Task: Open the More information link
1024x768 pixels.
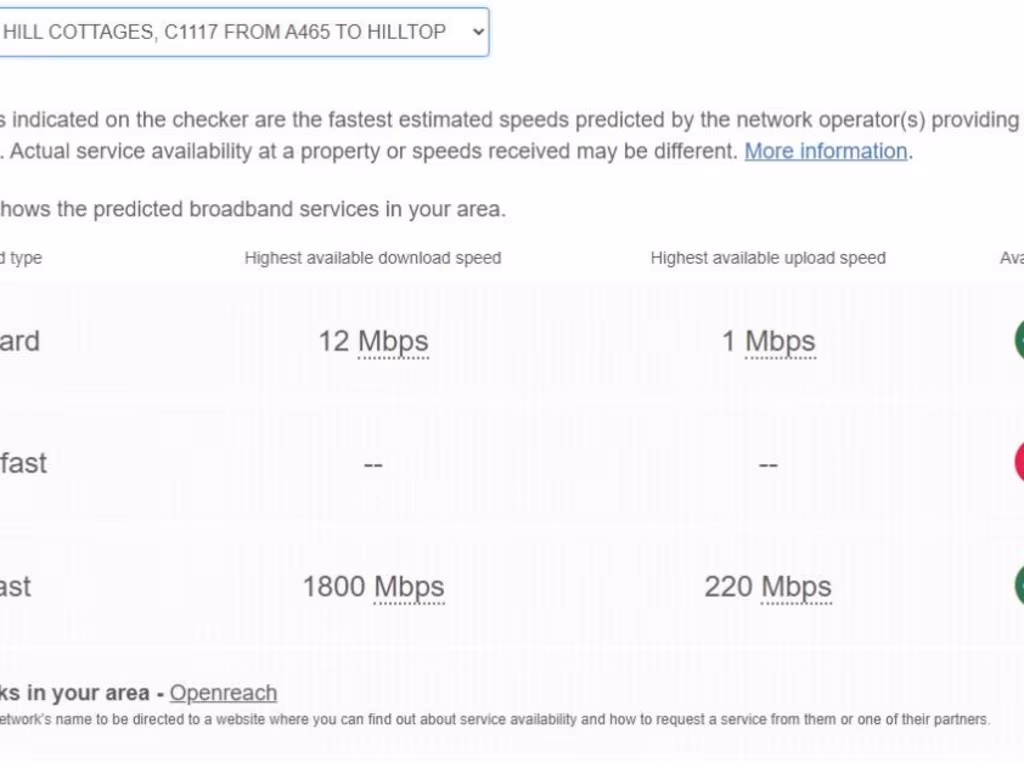Action: coord(826,152)
